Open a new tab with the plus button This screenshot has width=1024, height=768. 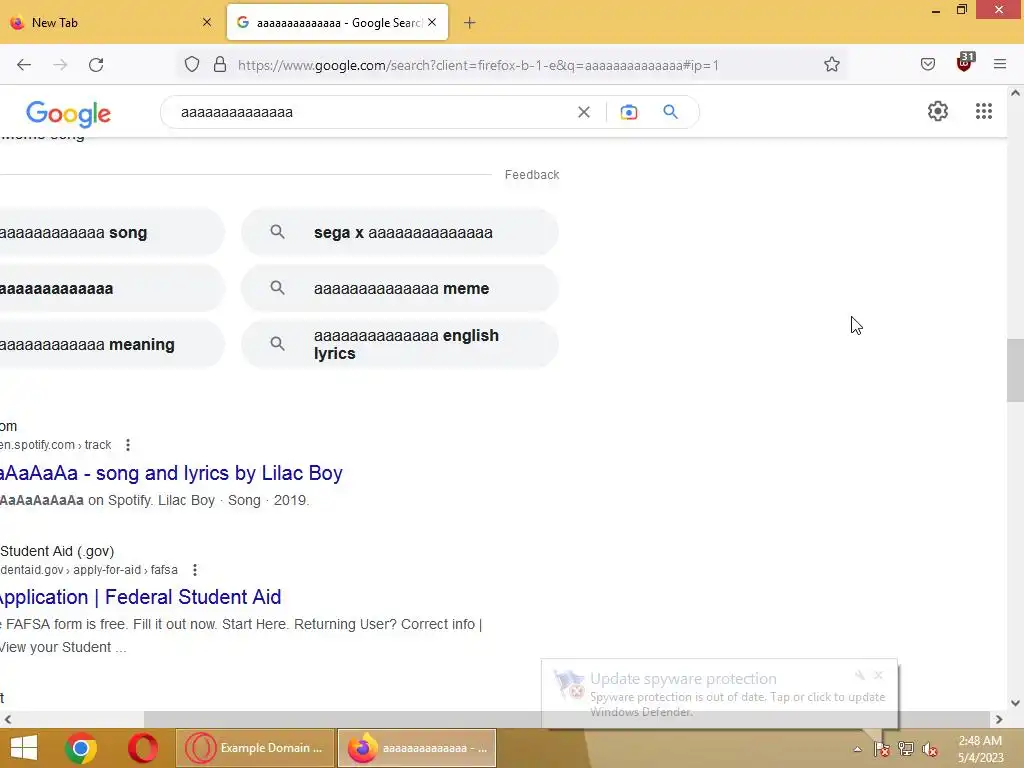470,23
